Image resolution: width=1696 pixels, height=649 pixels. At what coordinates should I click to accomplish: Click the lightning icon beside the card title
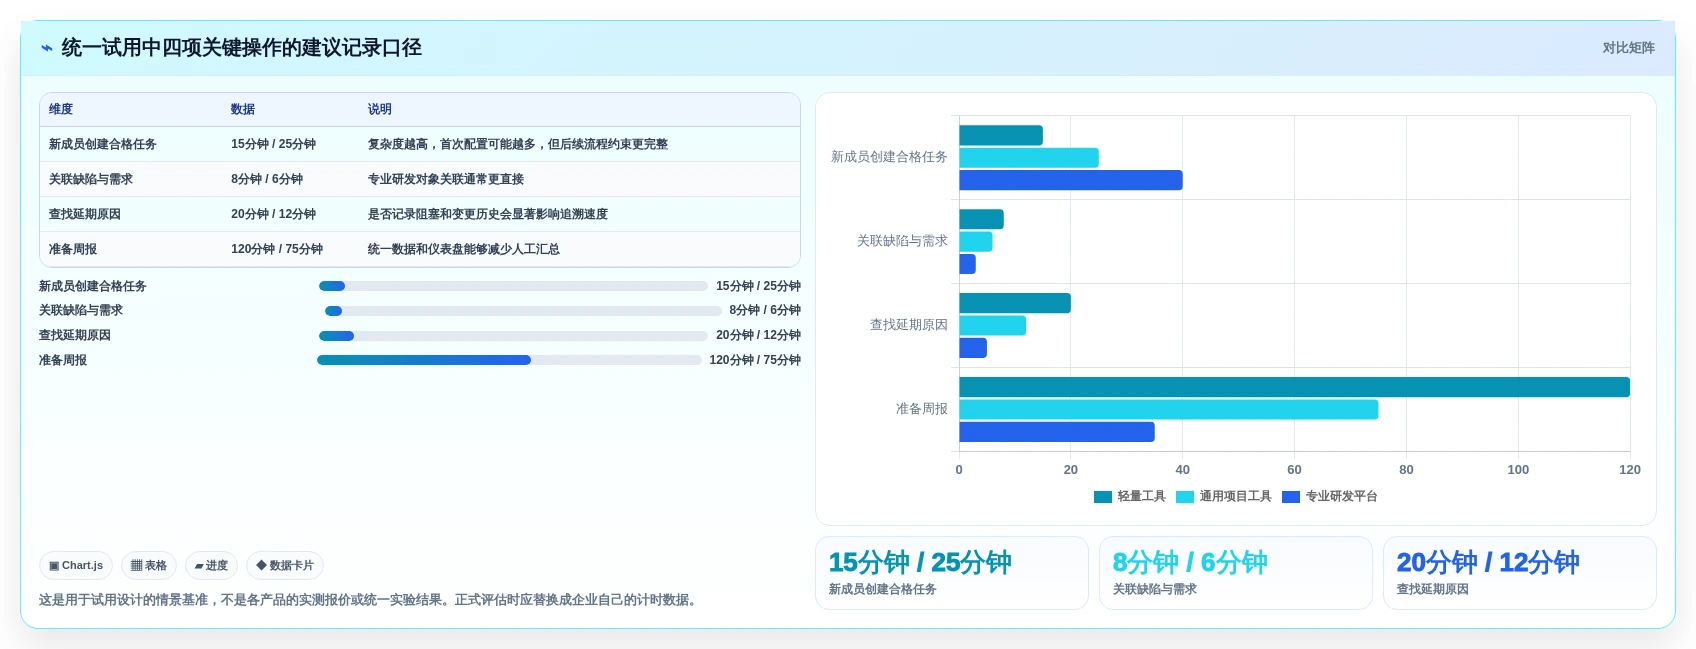tap(47, 48)
